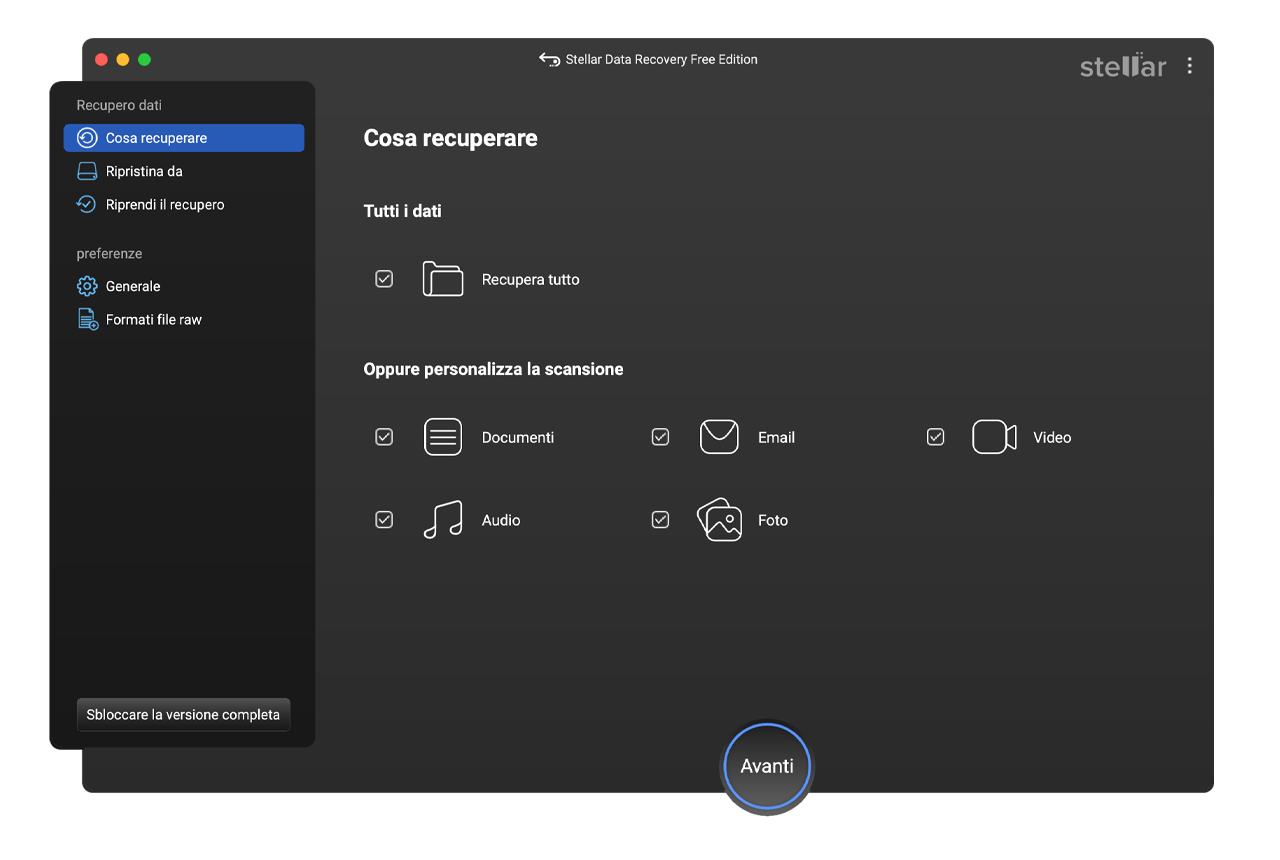This screenshot has height=860, width=1280.
Task: Click Sbloccare la versione completa button
Action: coord(183,715)
